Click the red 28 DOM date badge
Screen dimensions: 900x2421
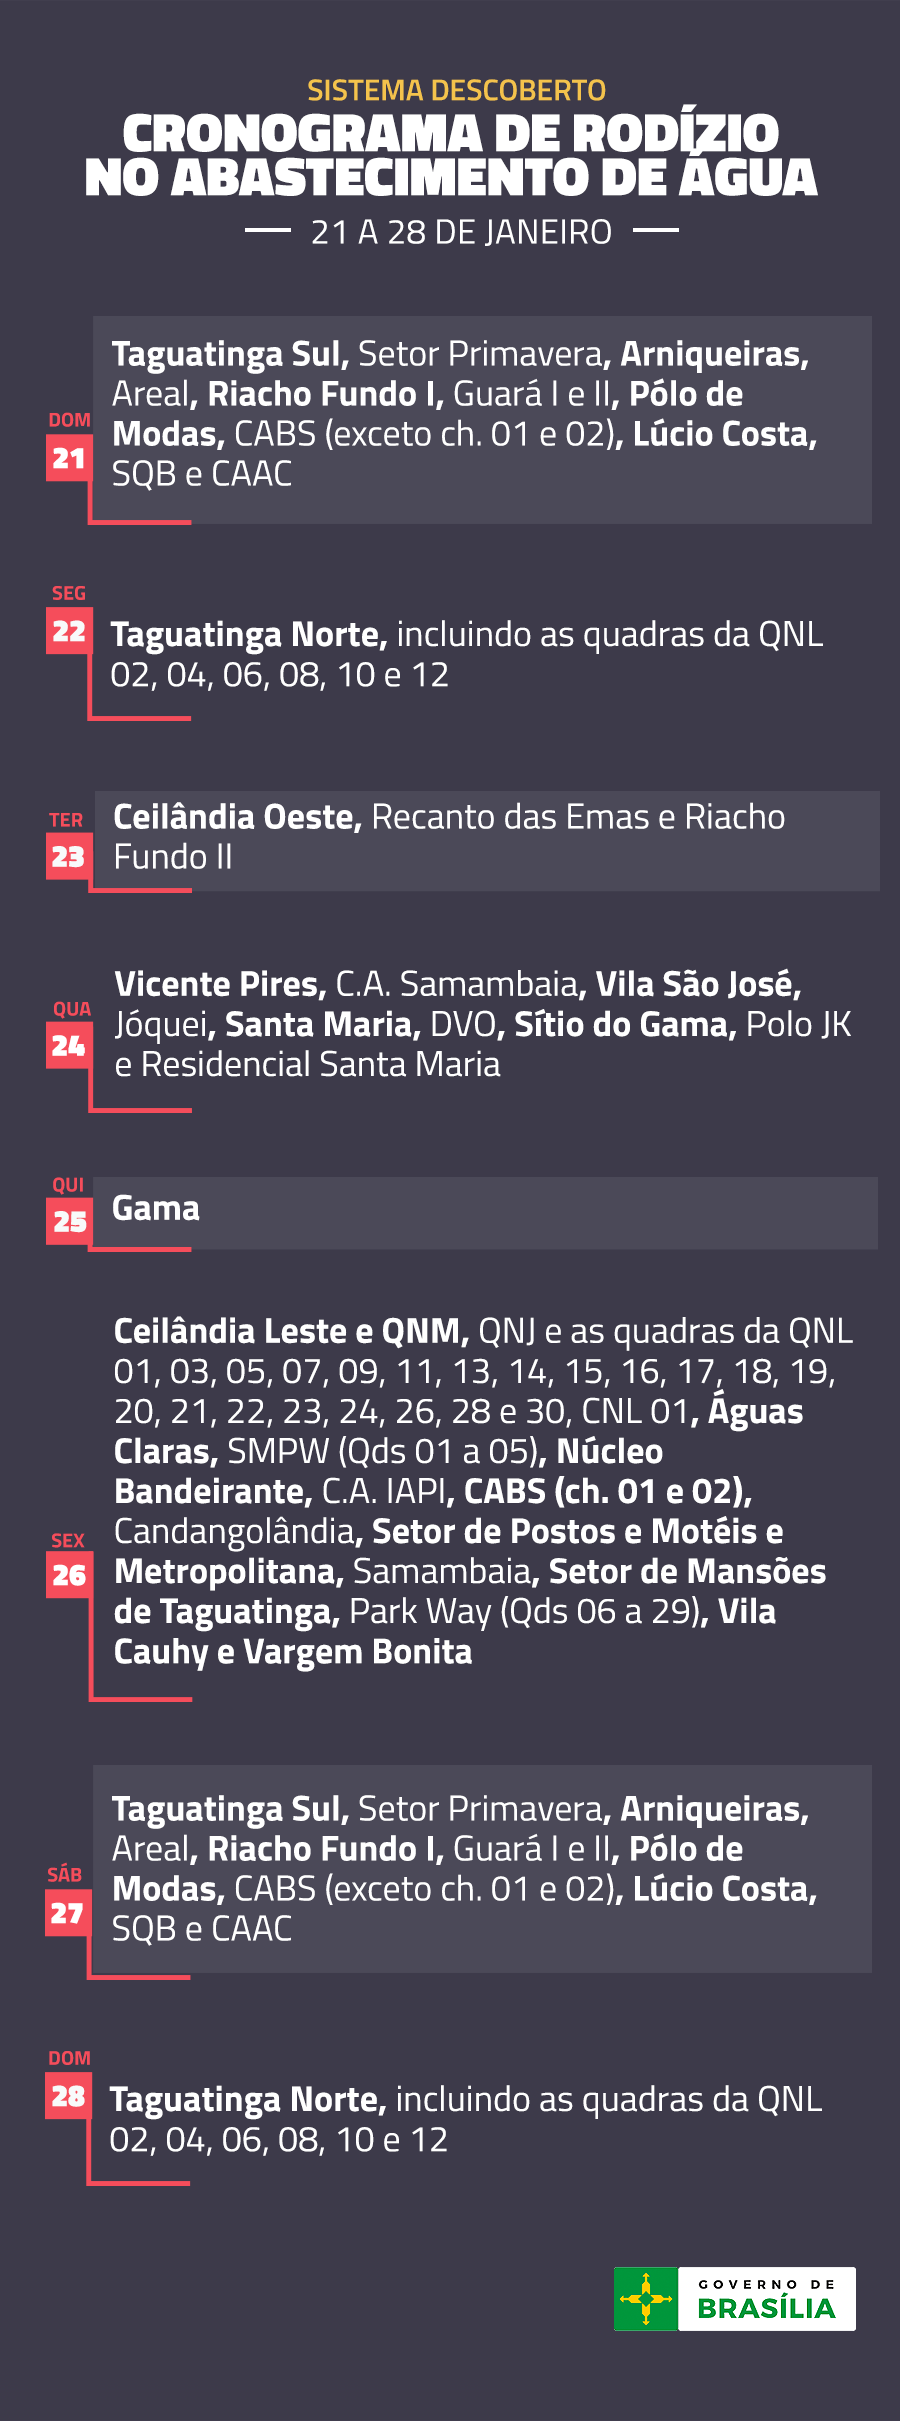[69, 2096]
